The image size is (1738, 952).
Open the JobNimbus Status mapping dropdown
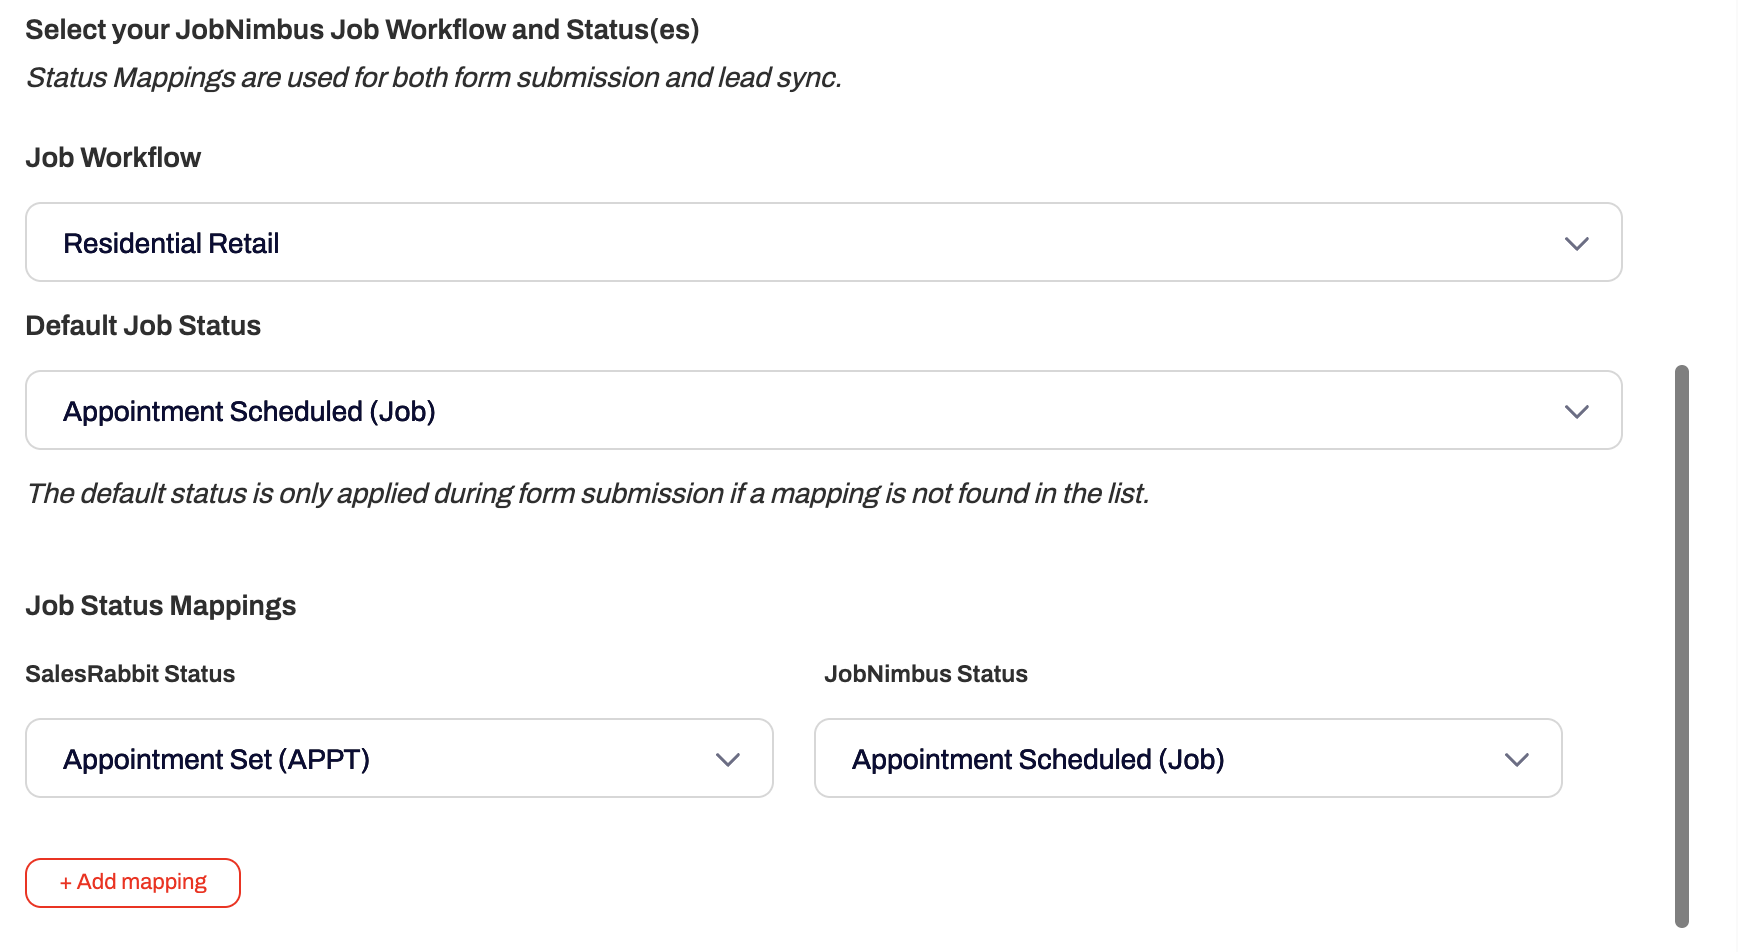point(1188,758)
